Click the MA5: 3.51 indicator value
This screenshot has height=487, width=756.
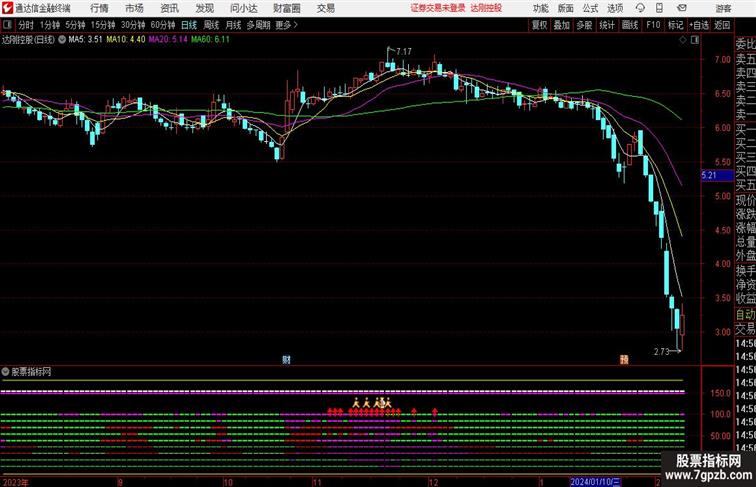click(85, 40)
